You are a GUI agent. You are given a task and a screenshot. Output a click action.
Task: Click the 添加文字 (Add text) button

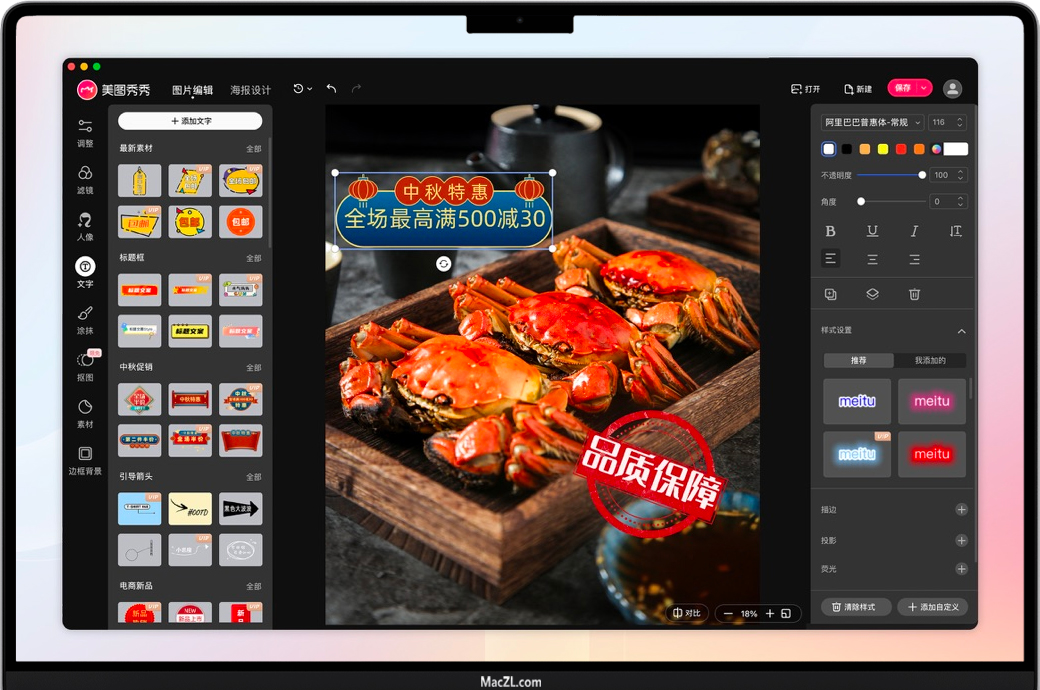(x=190, y=121)
